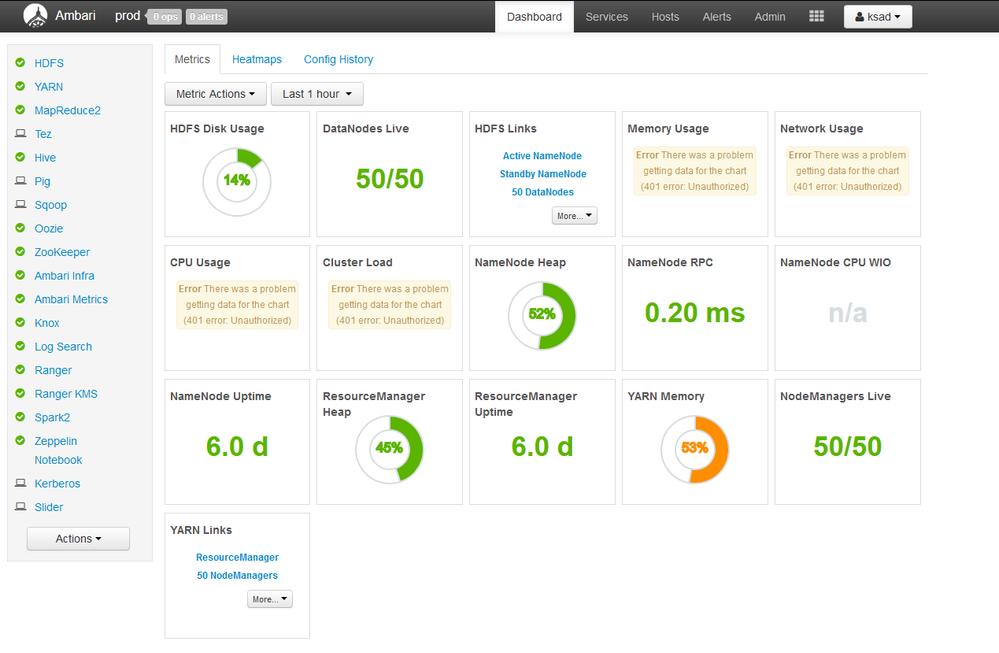Open the Admin tab
The image size is (999, 653).
tap(770, 17)
